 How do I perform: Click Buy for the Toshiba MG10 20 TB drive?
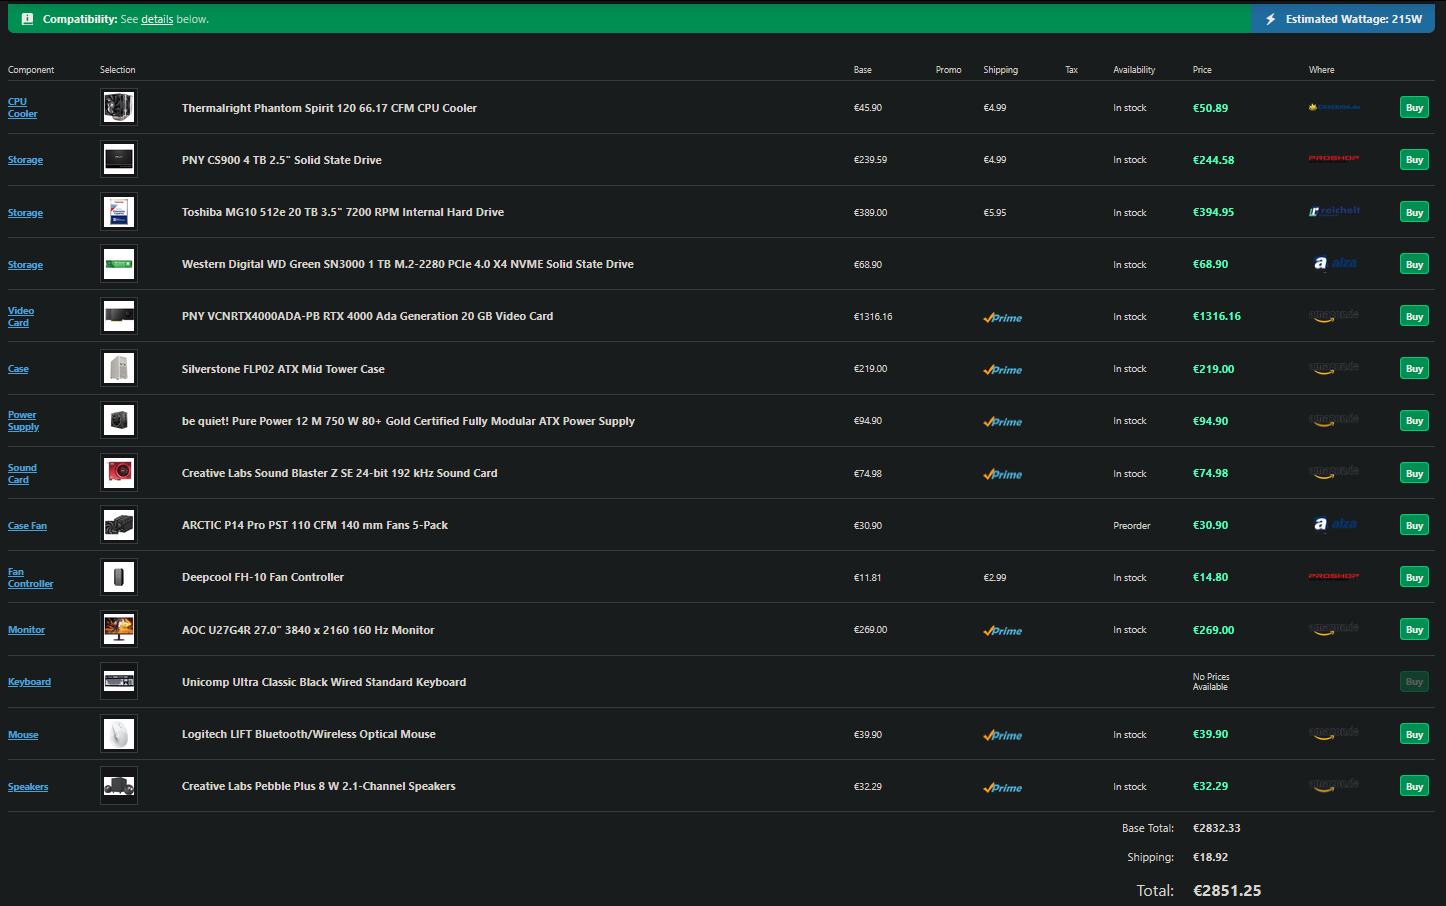[x=1414, y=212]
